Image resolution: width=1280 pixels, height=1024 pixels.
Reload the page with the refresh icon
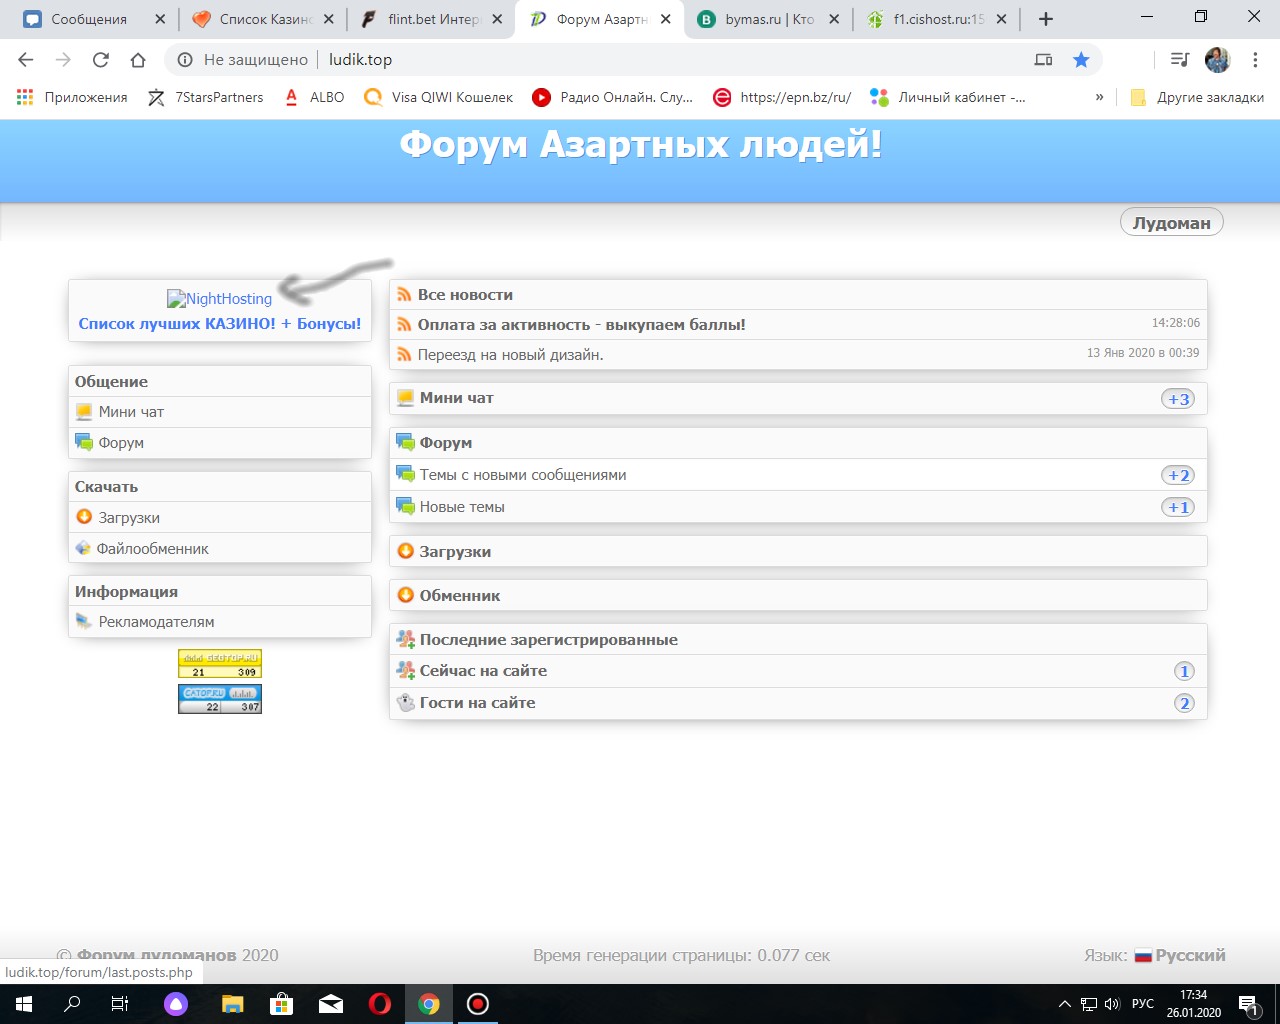(100, 60)
